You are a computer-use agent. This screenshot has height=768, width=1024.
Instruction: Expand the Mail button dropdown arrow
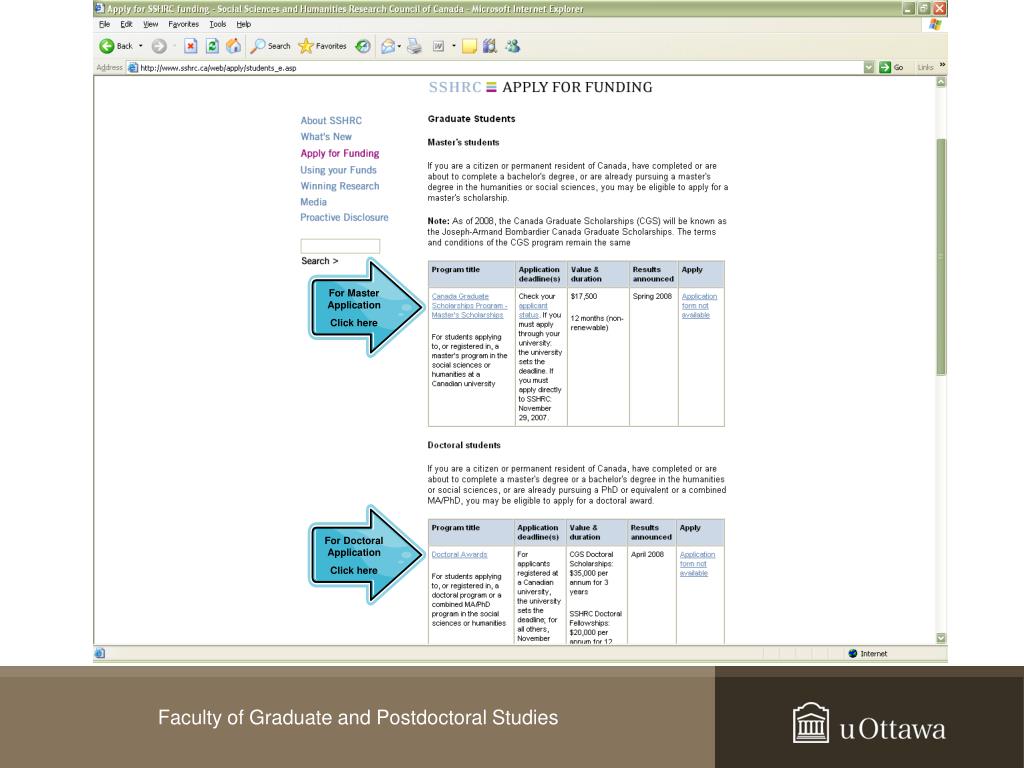pos(399,46)
